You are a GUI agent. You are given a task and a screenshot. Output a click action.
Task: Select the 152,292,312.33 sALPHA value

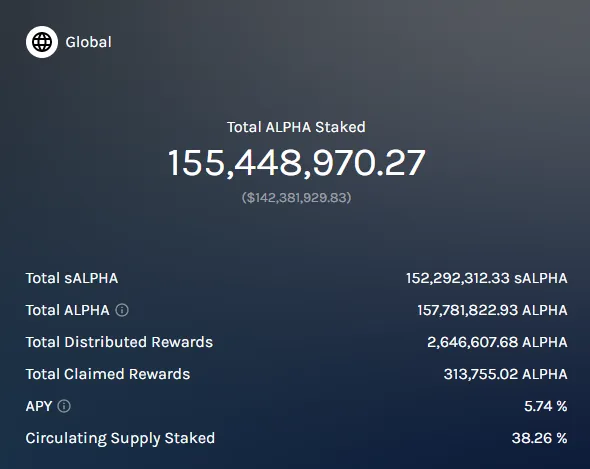point(487,279)
